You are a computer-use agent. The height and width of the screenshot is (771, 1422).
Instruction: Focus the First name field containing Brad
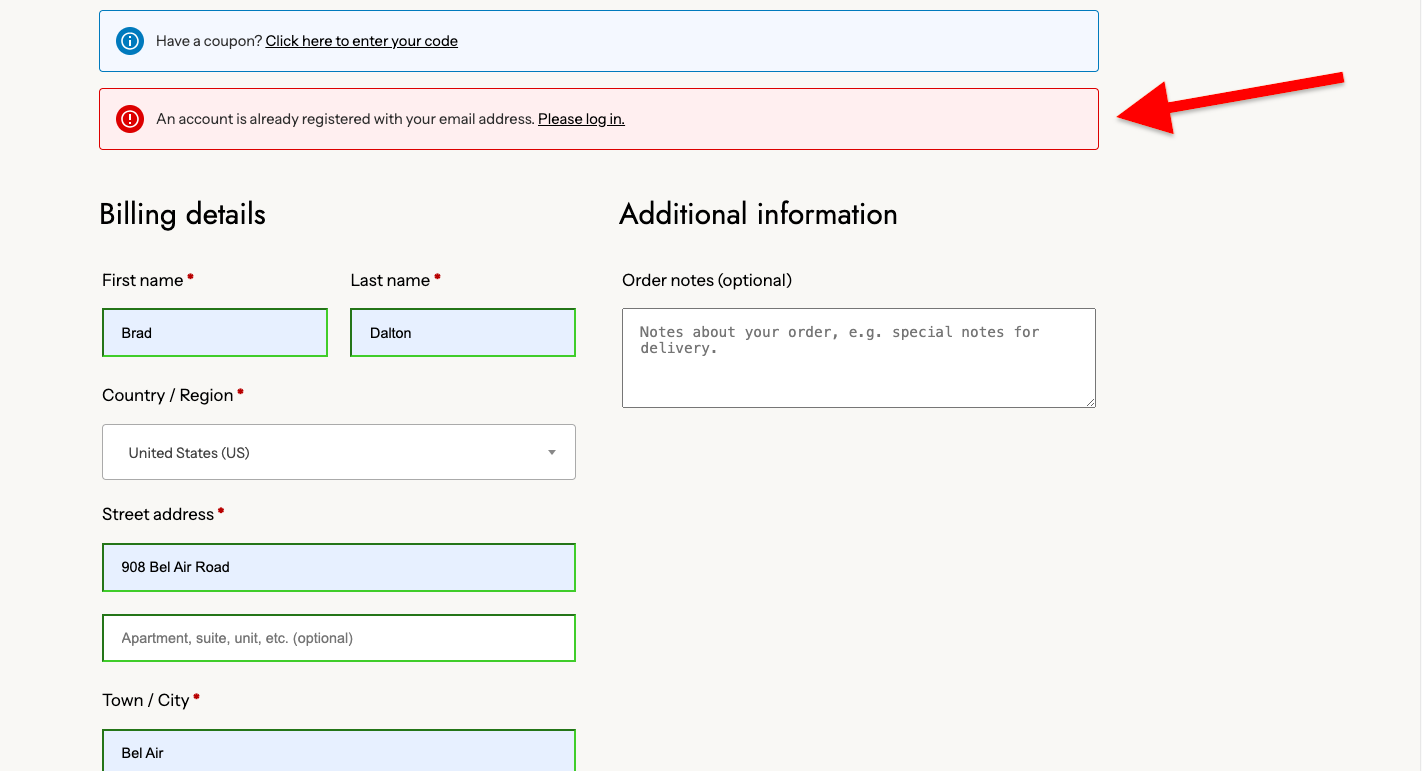[x=214, y=333]
